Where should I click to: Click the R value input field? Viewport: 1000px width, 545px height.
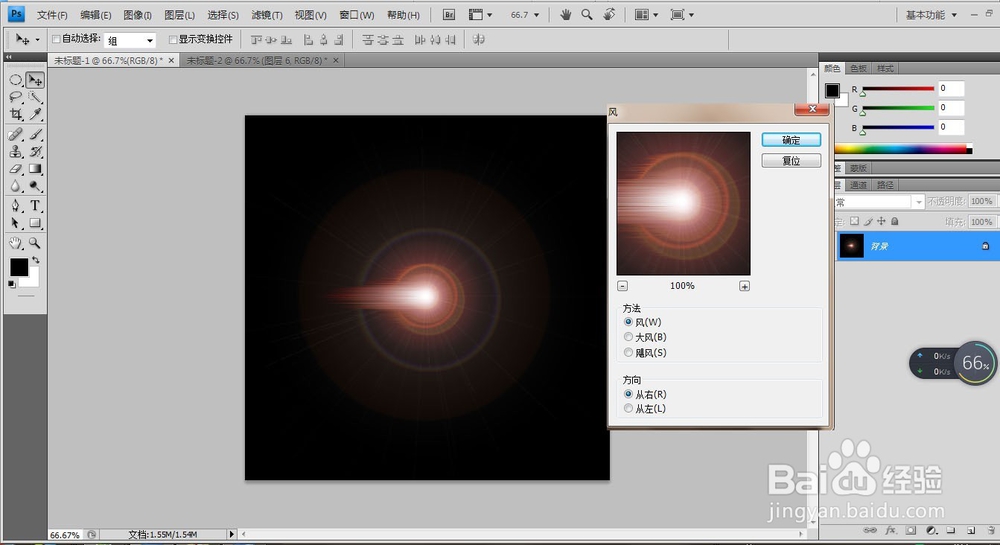[x=951, y=89]
